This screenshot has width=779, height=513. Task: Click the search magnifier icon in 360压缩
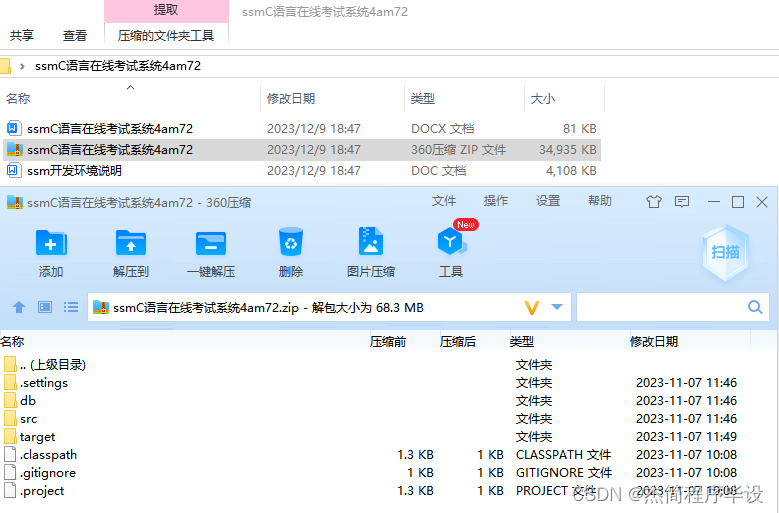tap(755, 307)
